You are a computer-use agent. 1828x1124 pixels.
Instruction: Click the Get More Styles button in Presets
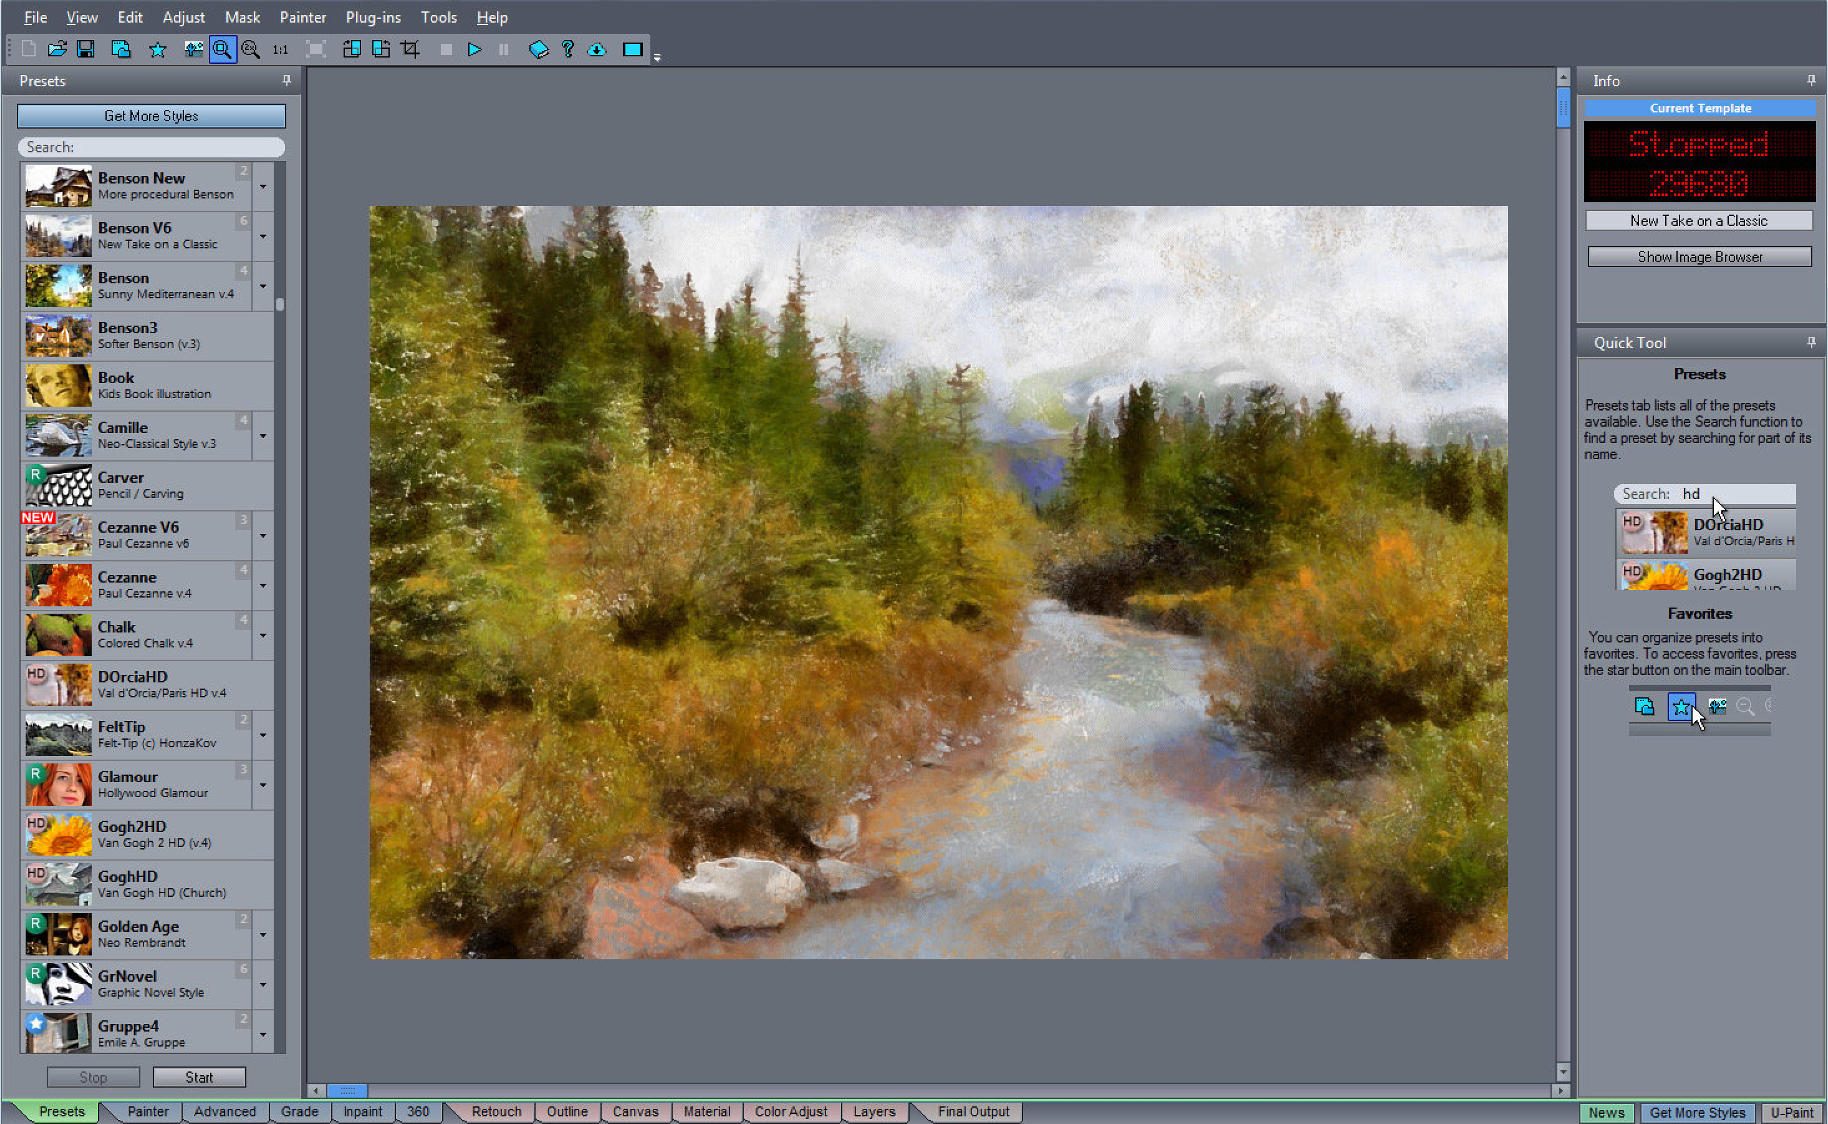click(x=151, y=116)
